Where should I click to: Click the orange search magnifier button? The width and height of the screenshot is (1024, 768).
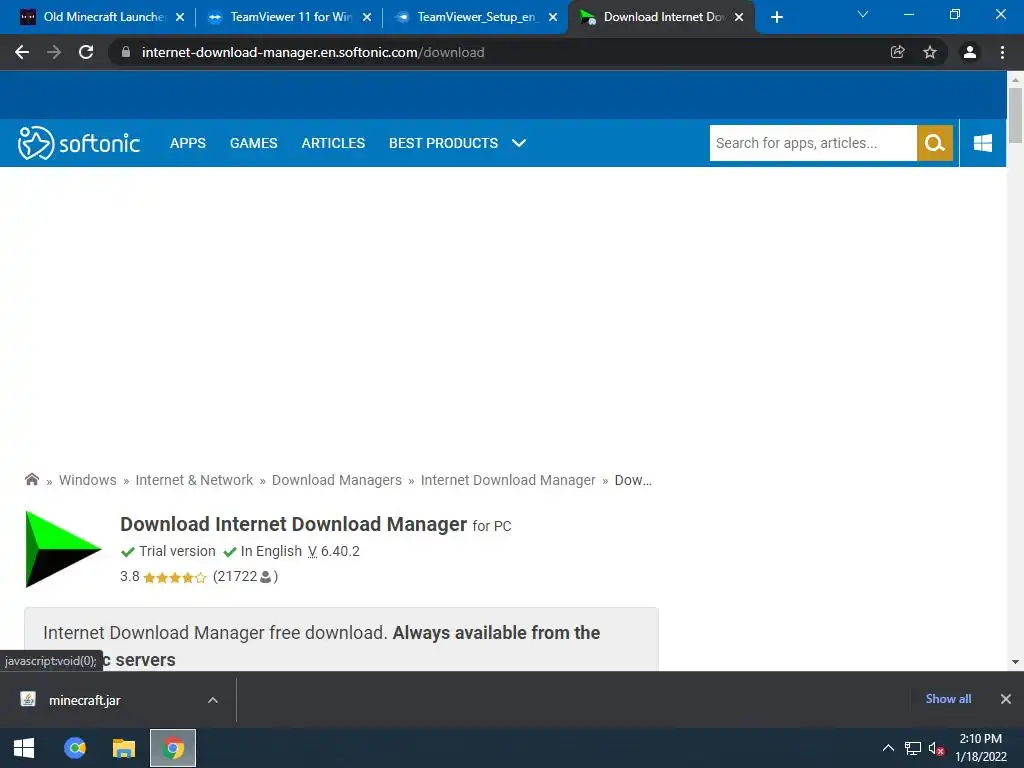click(935, 143)
